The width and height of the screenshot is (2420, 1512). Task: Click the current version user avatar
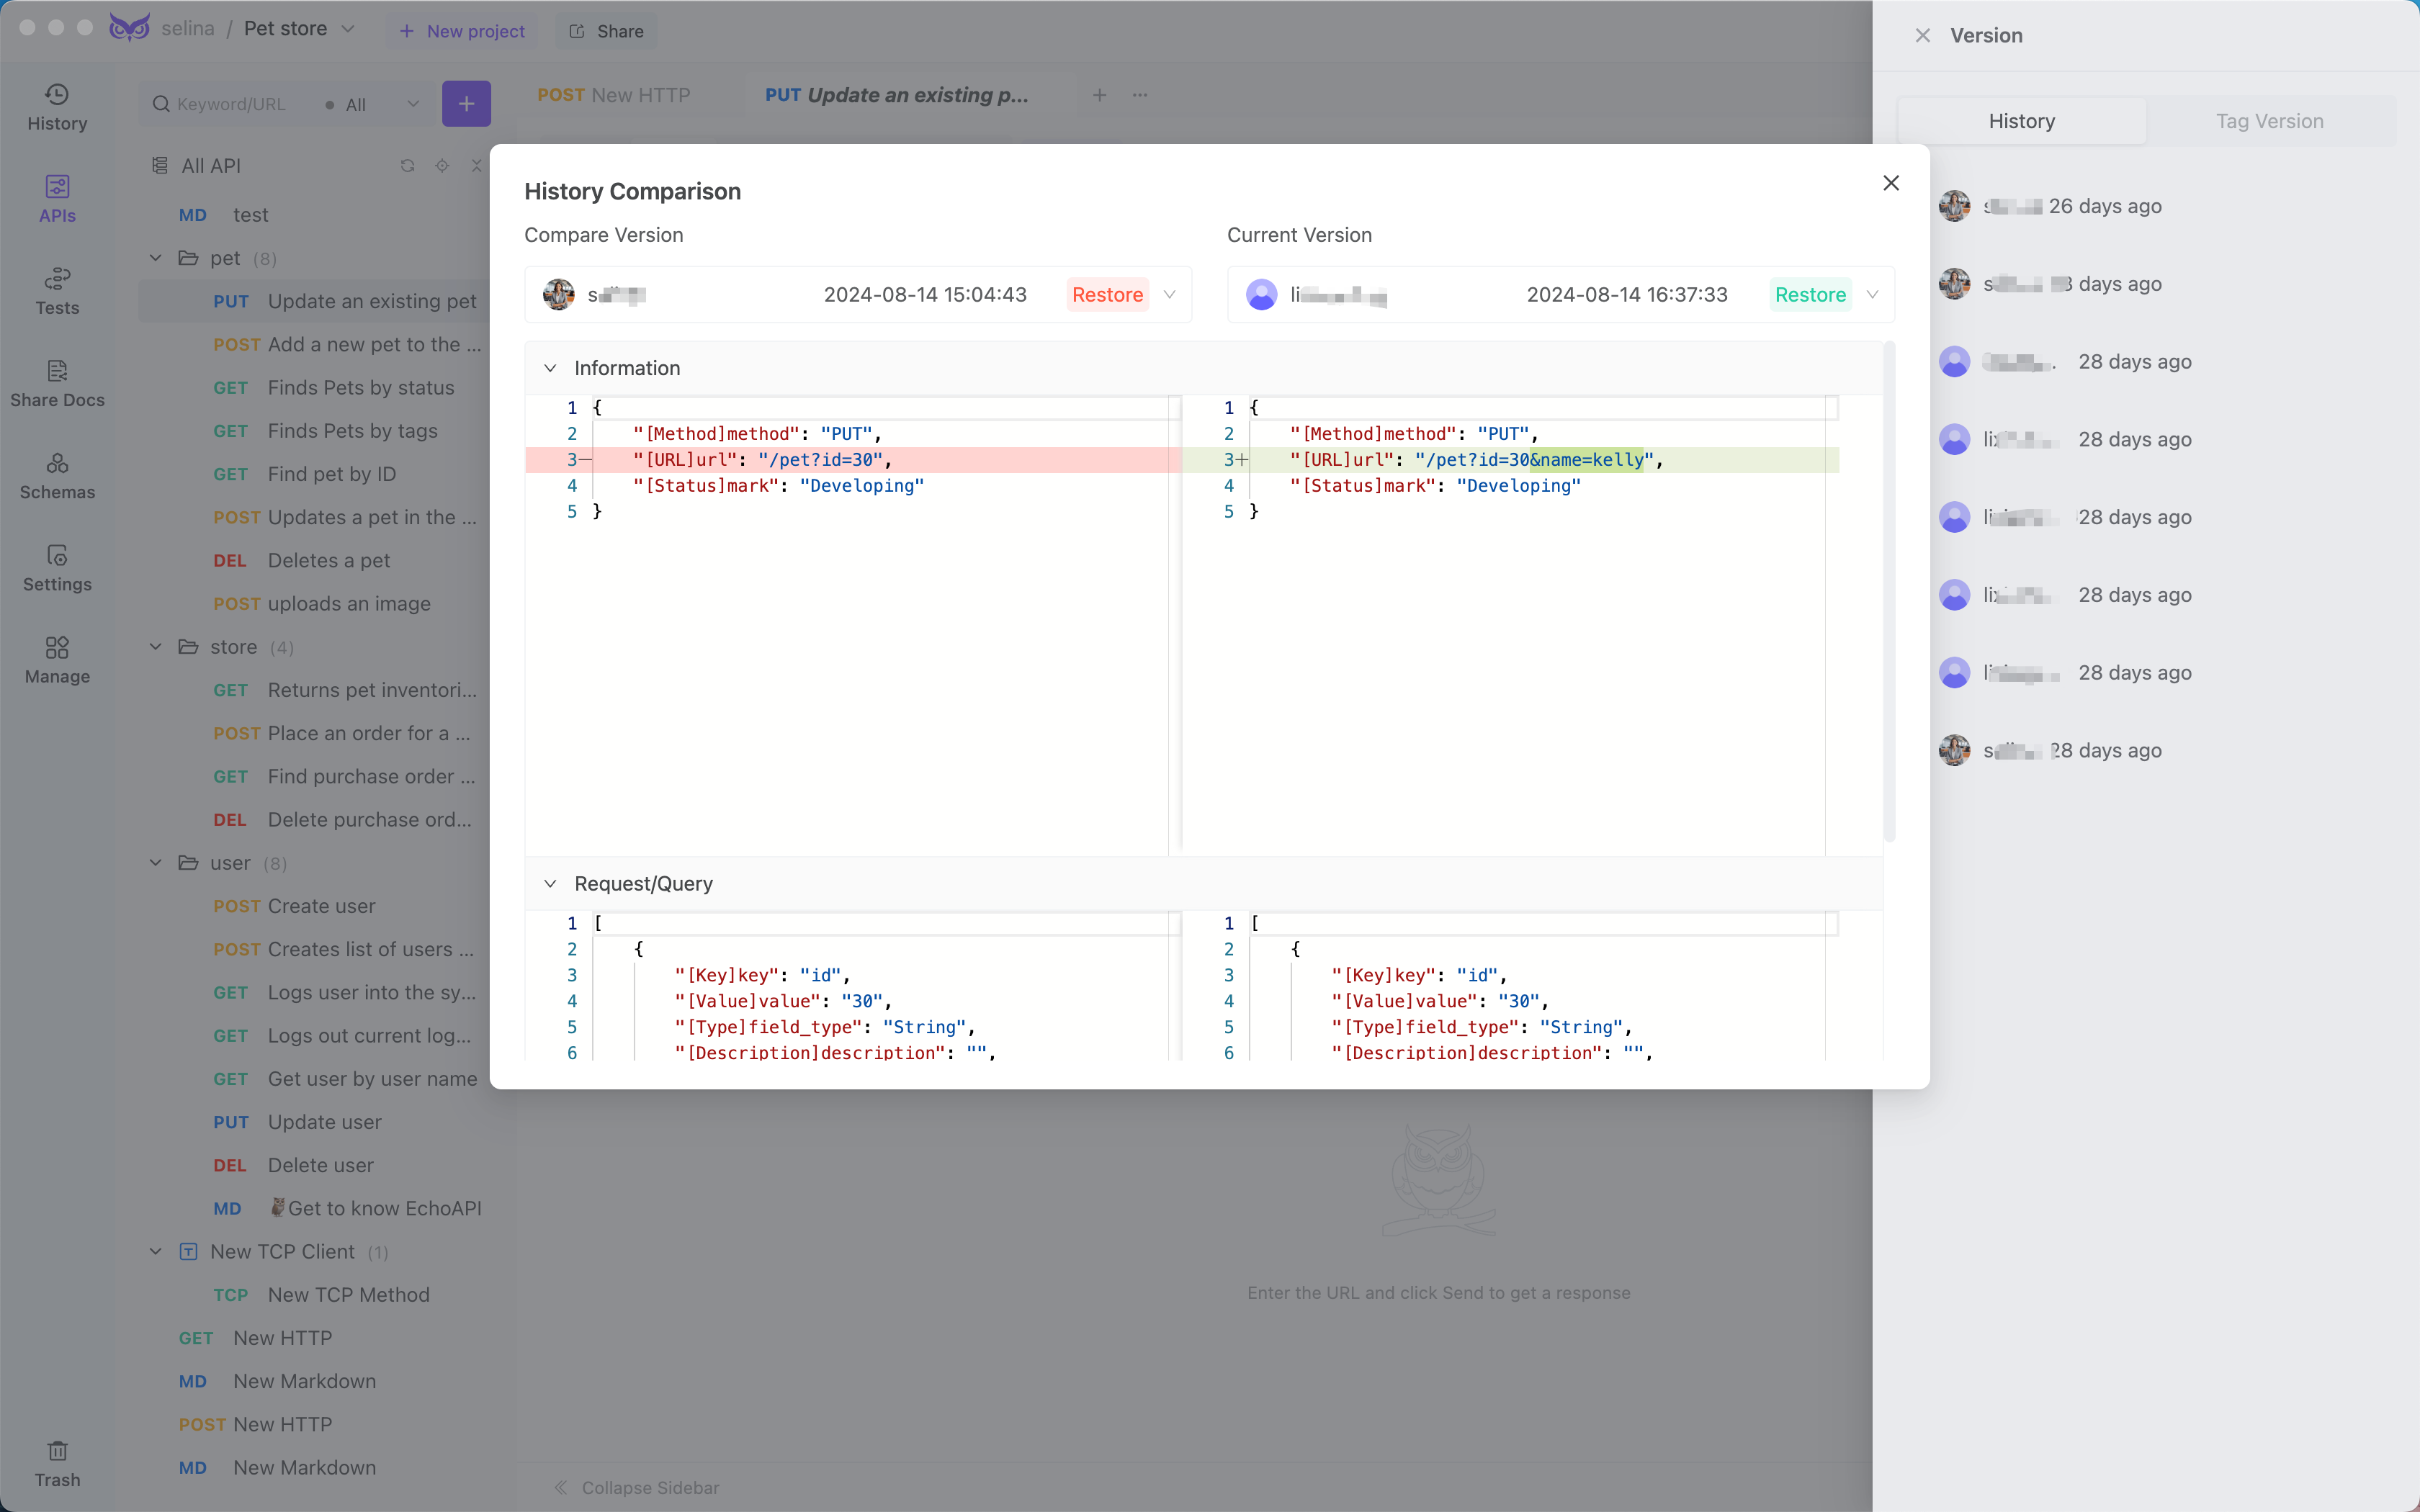click(1261, 295)
